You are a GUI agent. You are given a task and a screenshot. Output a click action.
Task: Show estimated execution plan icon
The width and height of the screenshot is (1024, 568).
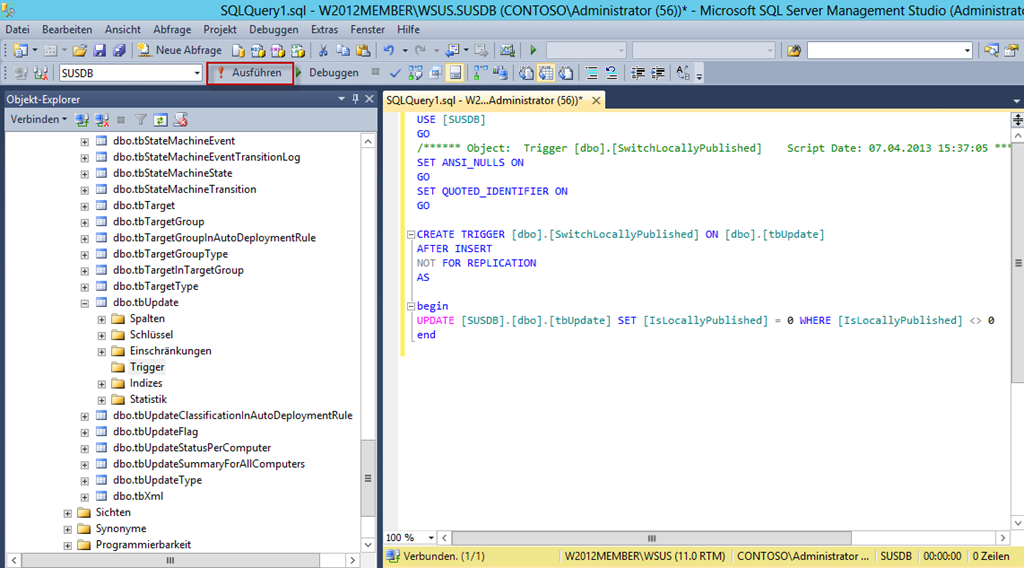point(415,73)
